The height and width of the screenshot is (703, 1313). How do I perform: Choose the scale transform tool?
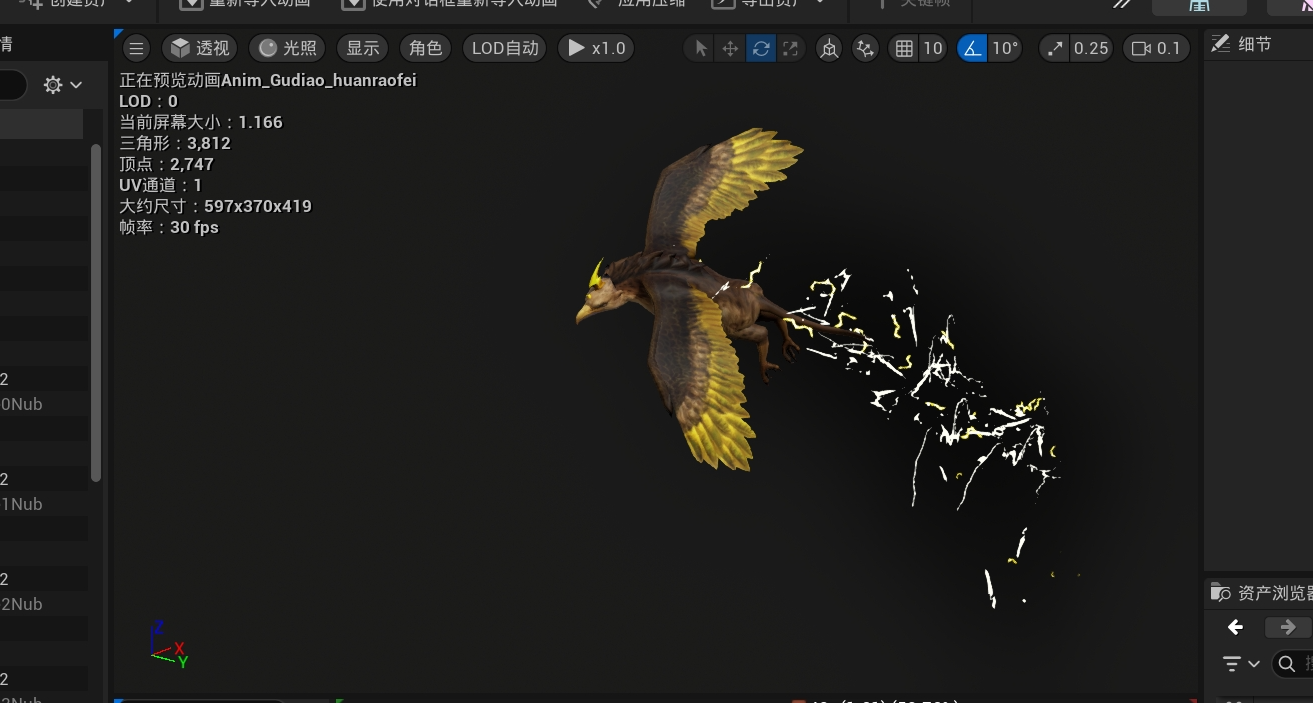point(791,48)
